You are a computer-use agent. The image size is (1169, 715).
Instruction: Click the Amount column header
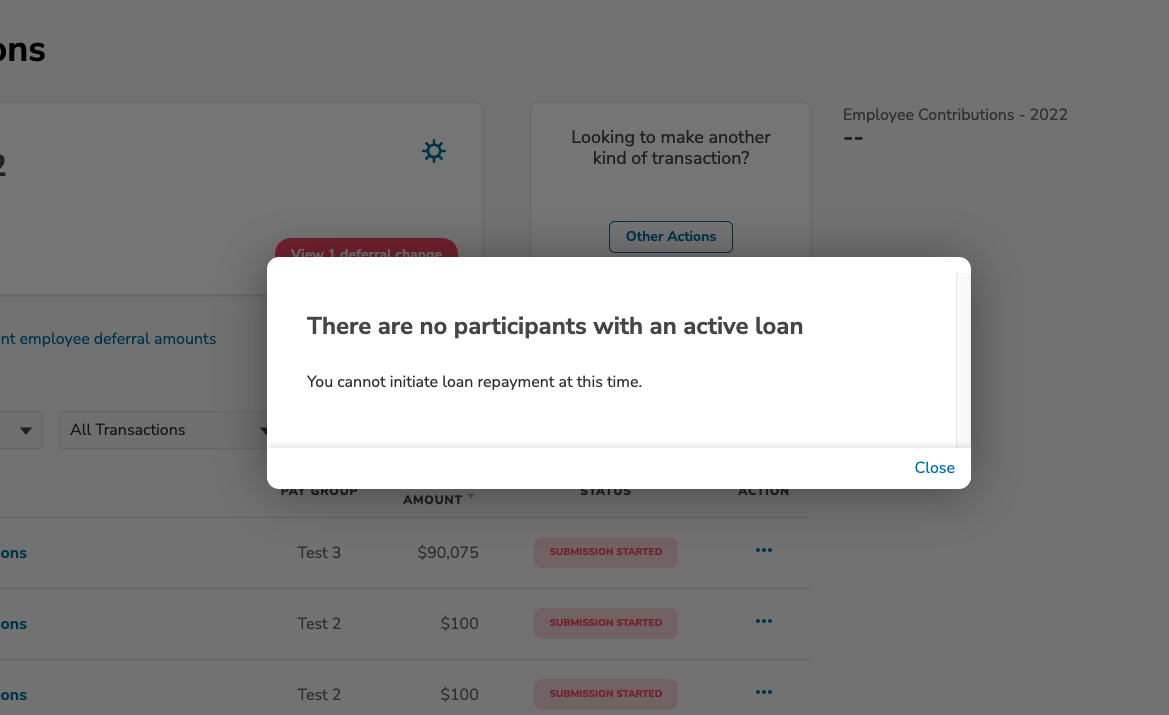[x=432, y=500]
